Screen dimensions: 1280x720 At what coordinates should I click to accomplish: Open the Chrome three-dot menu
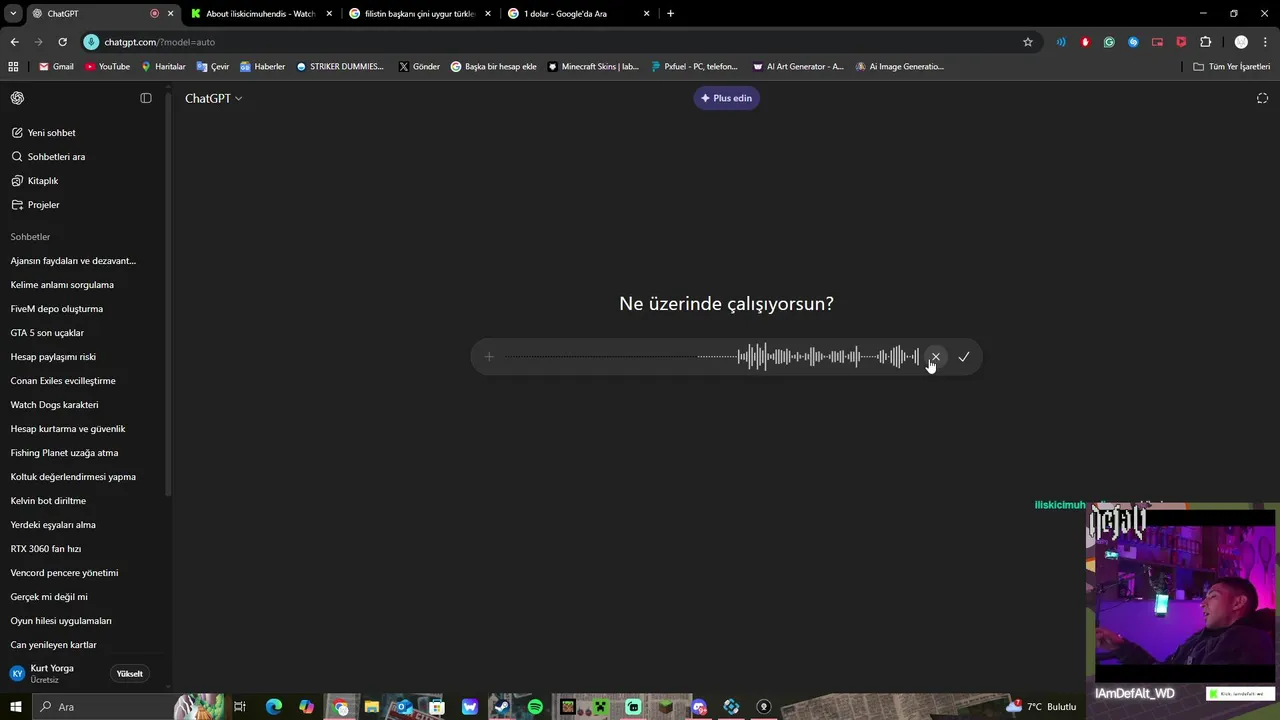1266,42
